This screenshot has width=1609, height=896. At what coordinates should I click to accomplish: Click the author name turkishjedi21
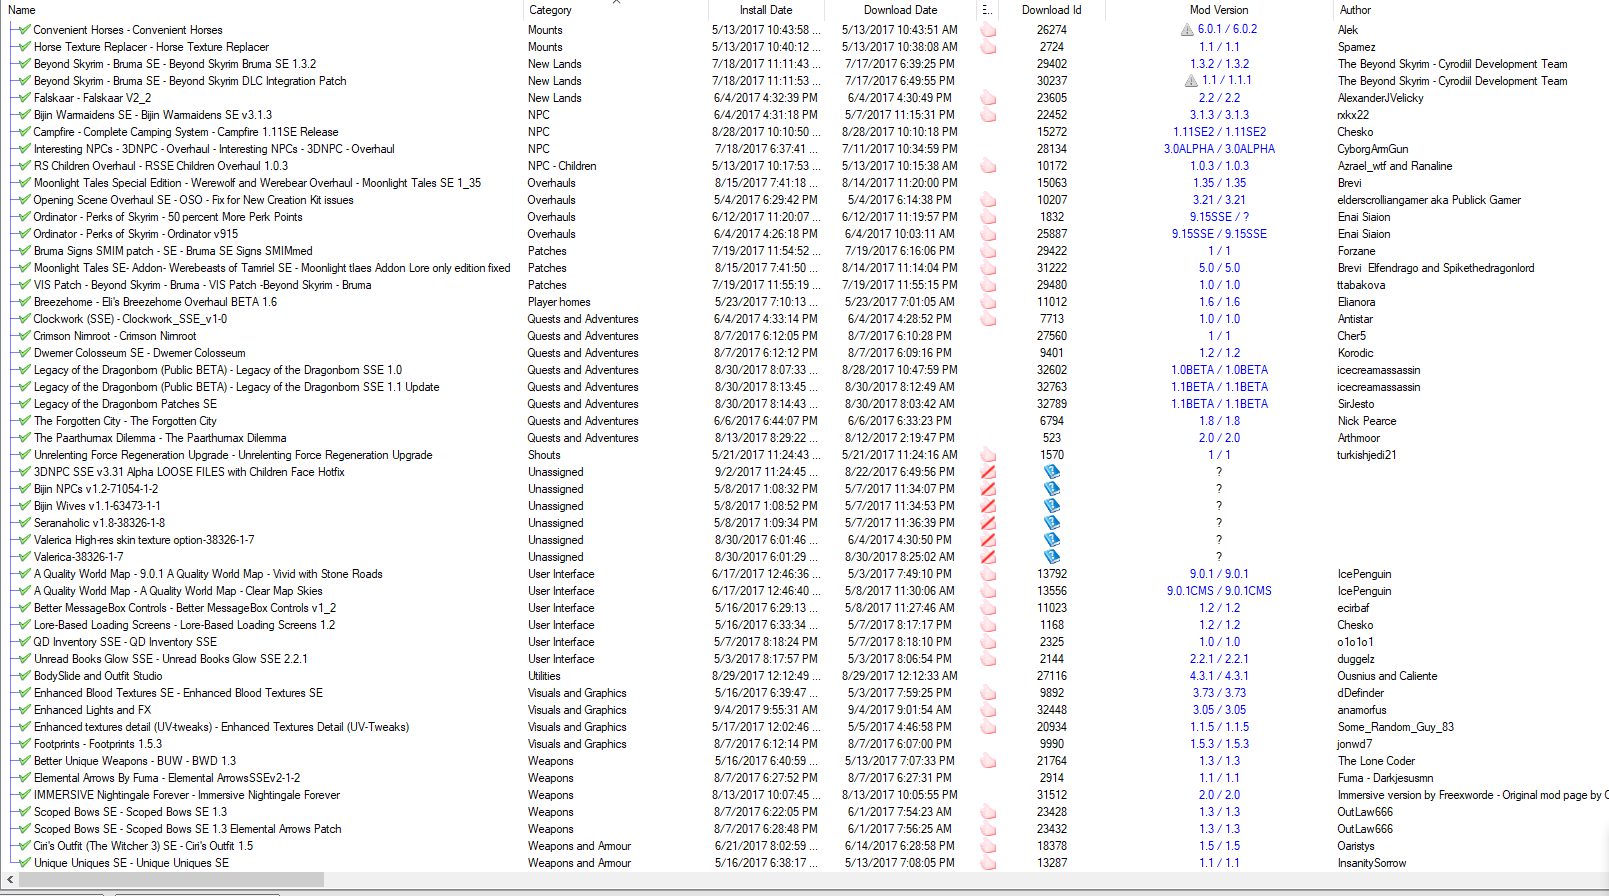[x=1367, y=455]
